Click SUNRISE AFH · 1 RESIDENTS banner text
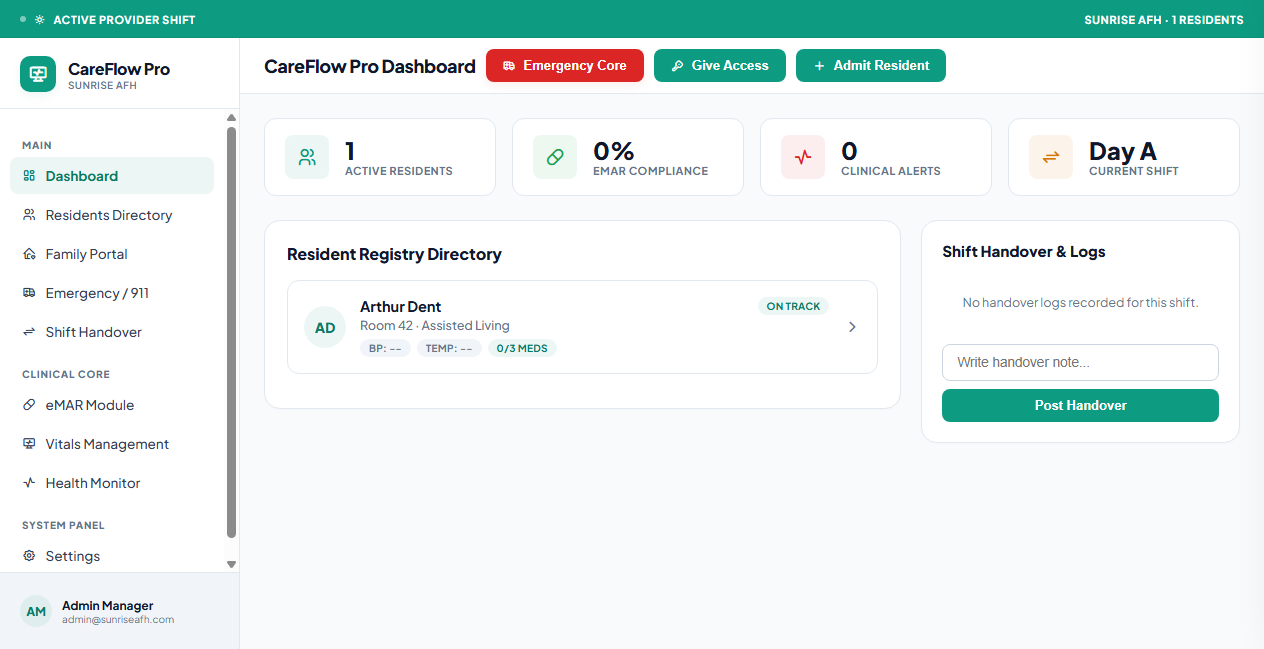Screen dimensions: 1264x649 click(1164, 20)
